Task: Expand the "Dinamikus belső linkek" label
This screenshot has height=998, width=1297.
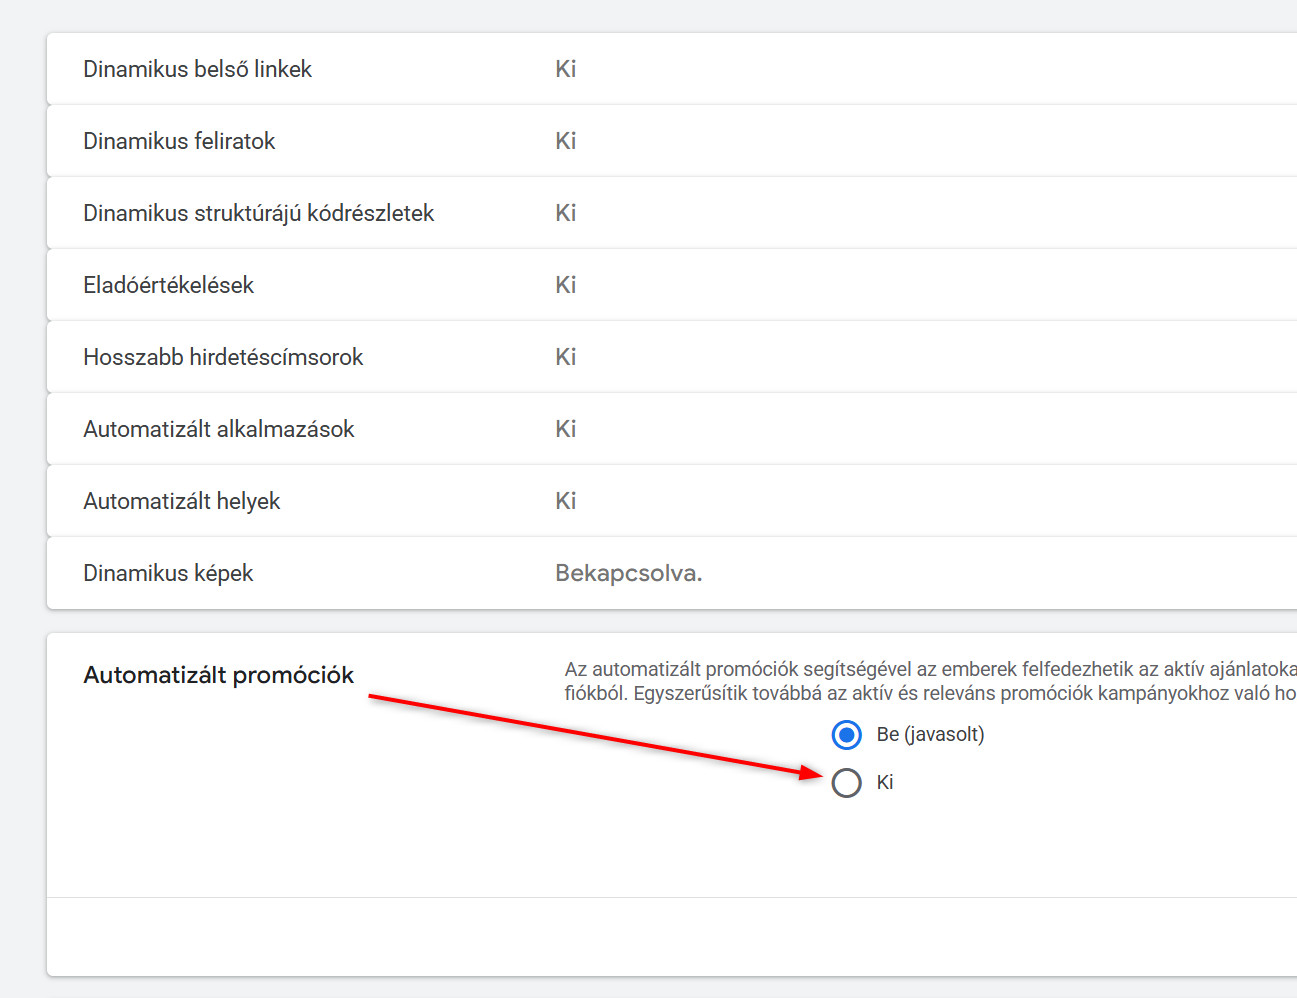Action: click(x=198, y=69)
